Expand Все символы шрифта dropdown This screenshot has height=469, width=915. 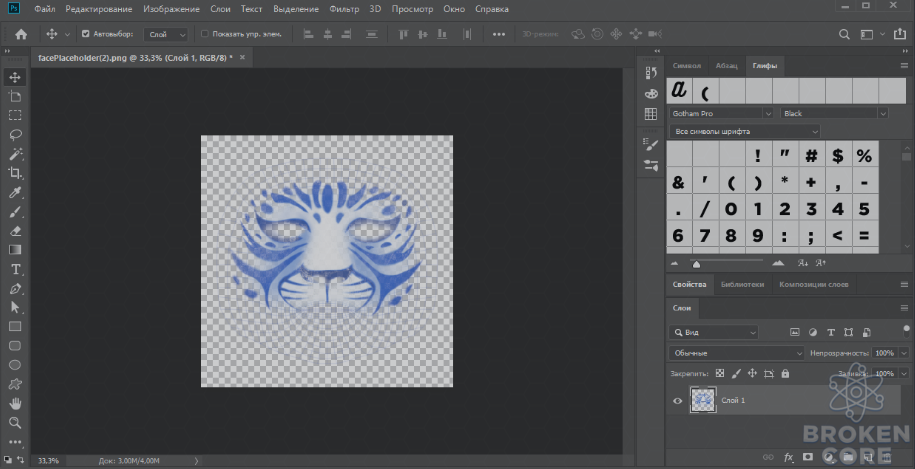745,131
